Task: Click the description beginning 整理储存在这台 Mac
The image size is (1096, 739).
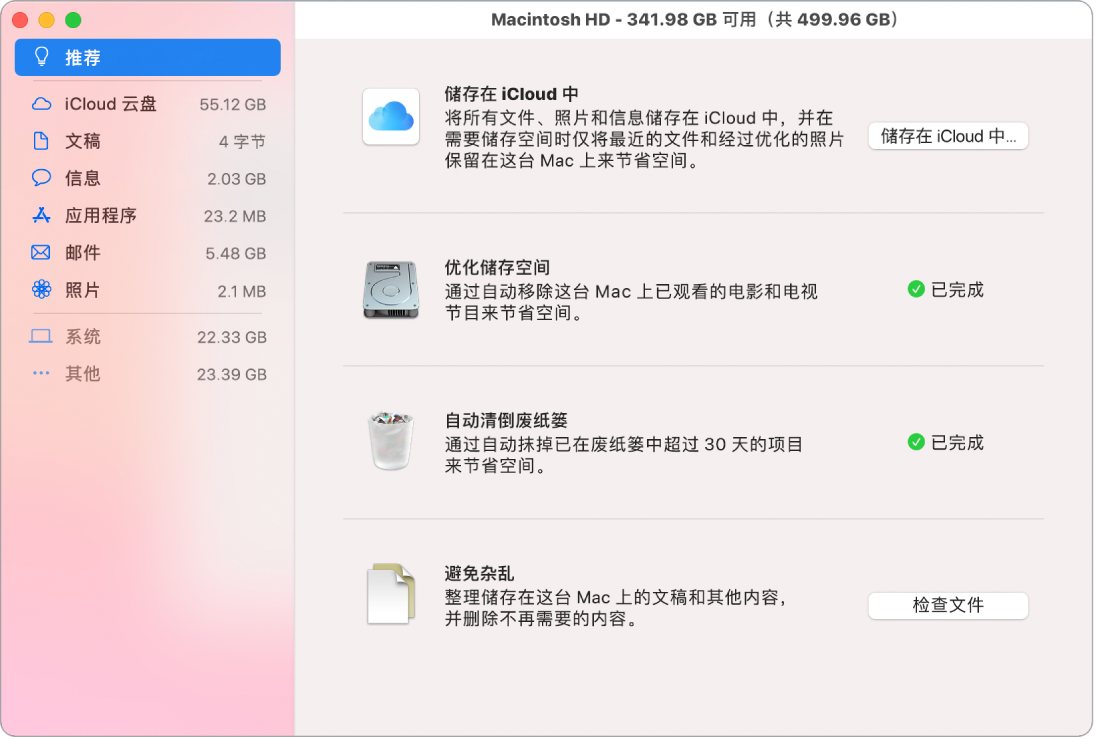Action: [x=617, y=608]
